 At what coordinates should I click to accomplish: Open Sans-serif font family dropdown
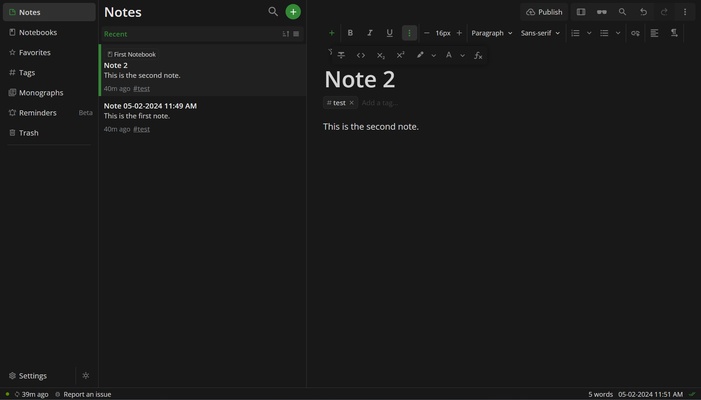tap(540, 33)
